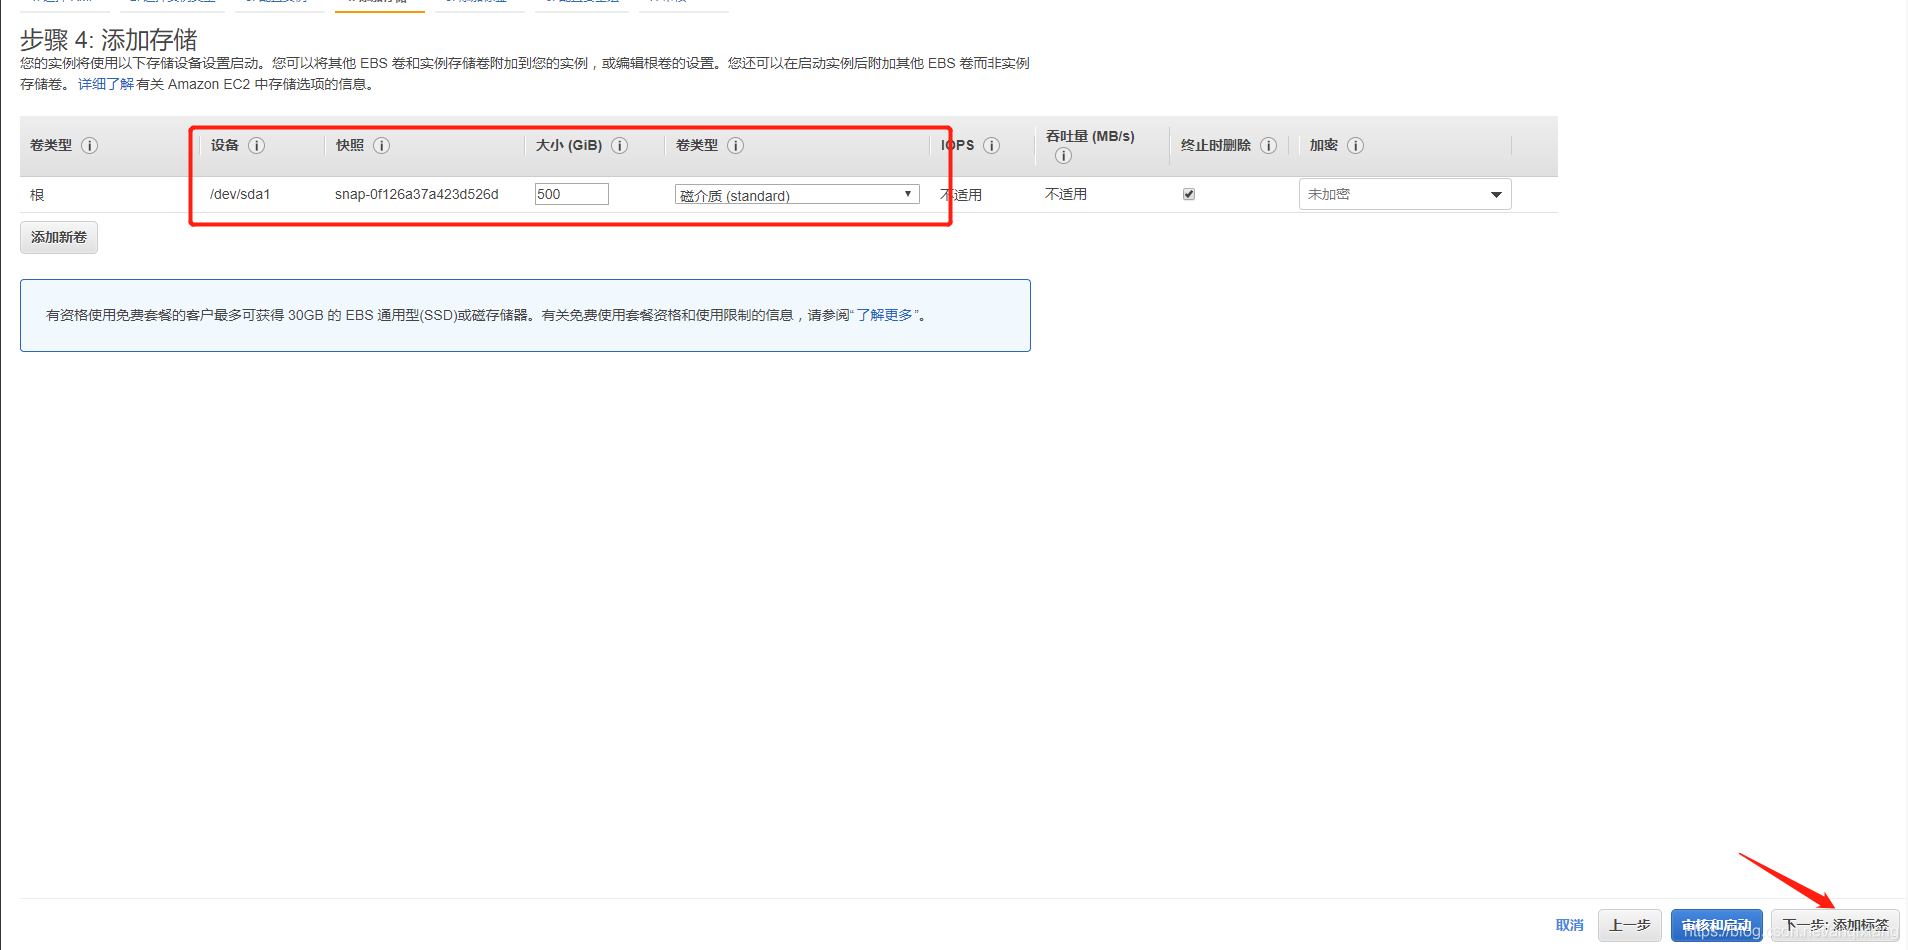Click the 步骤 4: 添加存储 heading
This screenshot has height=950, width=1908.
(x=109, y=40)
